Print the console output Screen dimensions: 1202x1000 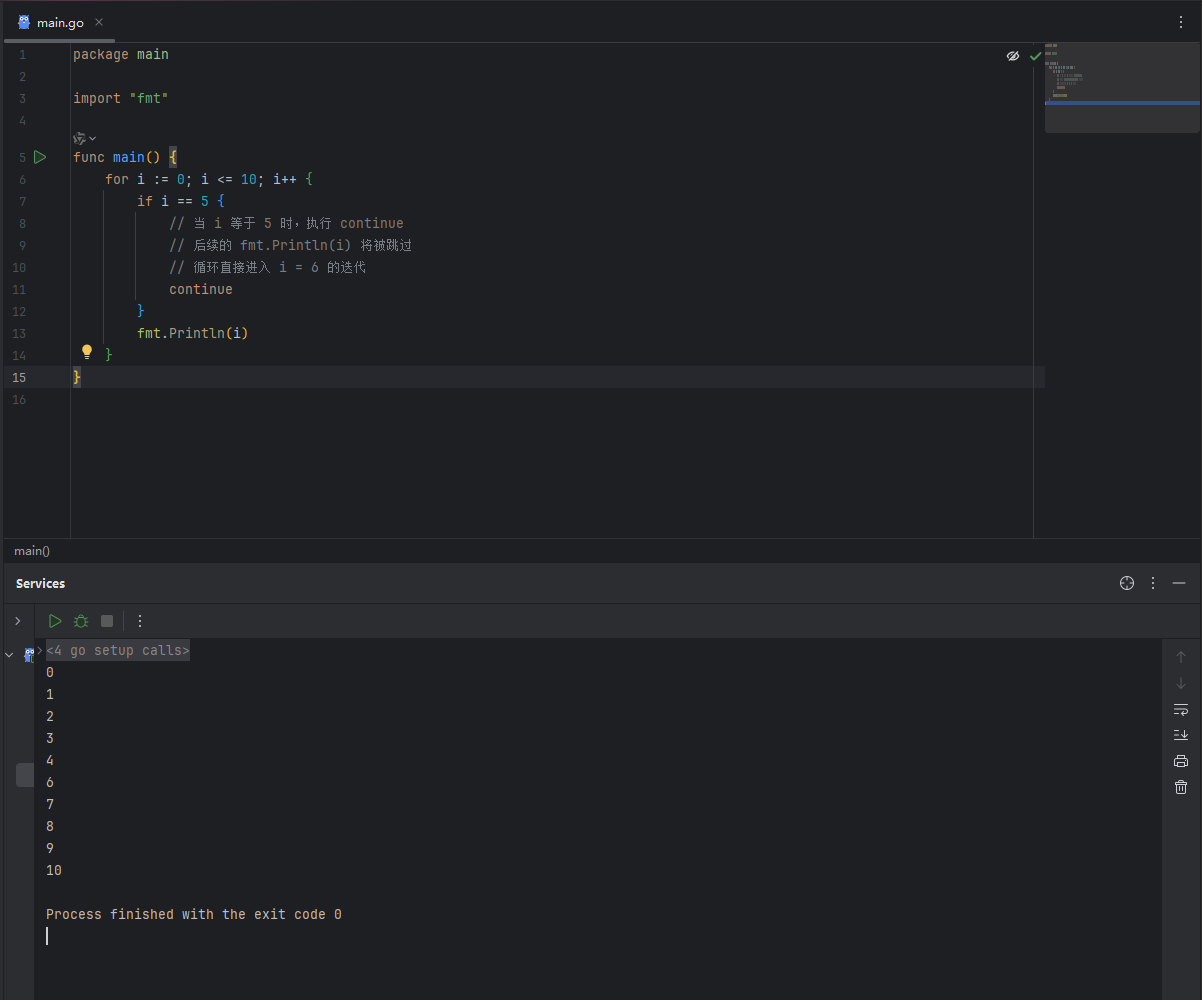[x=1181, y=761]
